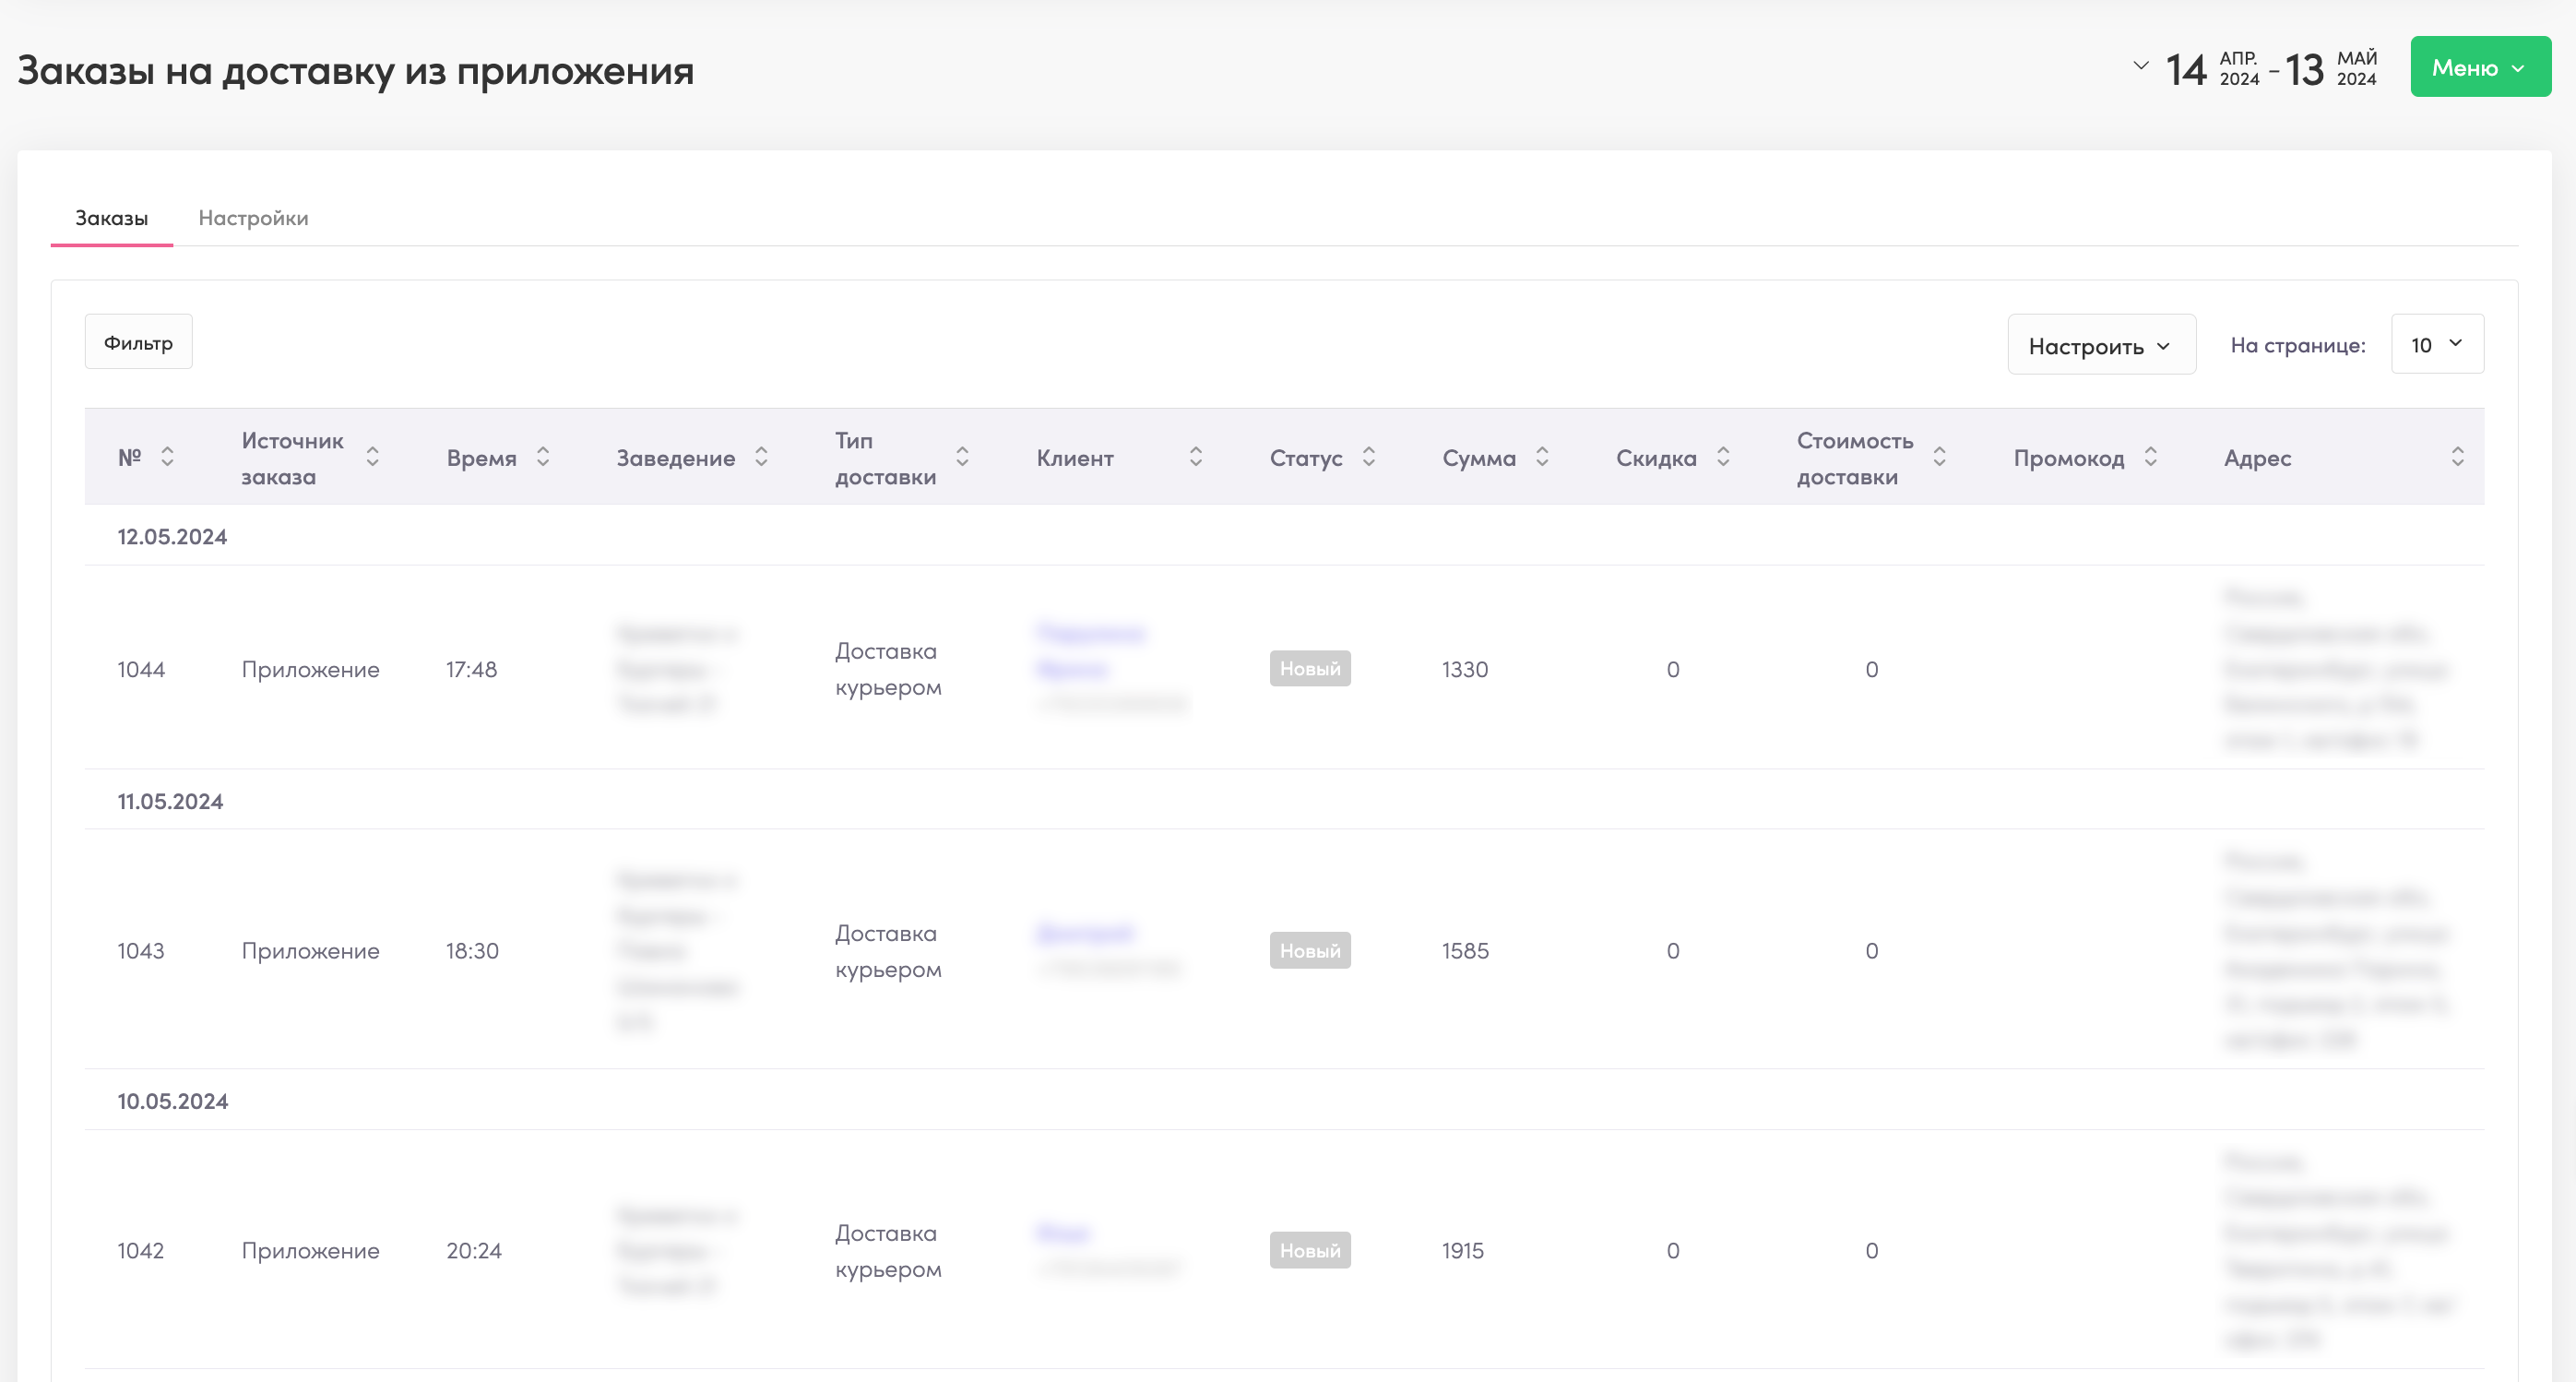Click time 17:48 cell
The width and height of the screenshot is (2576, 1382).
(x=472, y=669)
